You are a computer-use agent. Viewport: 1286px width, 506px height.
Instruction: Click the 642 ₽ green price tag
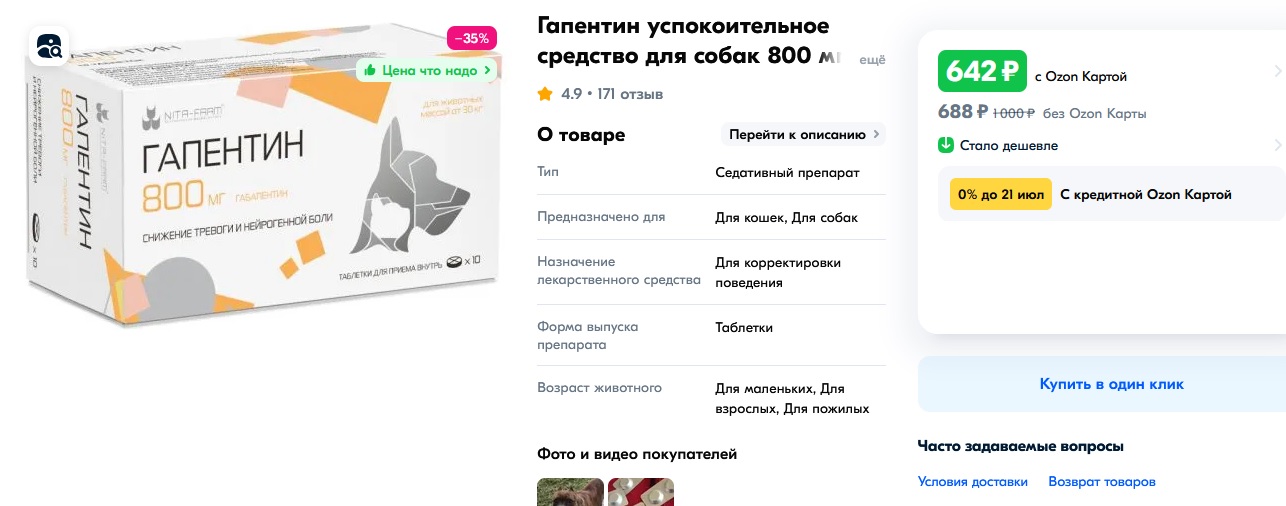click(x=983, y=71)
